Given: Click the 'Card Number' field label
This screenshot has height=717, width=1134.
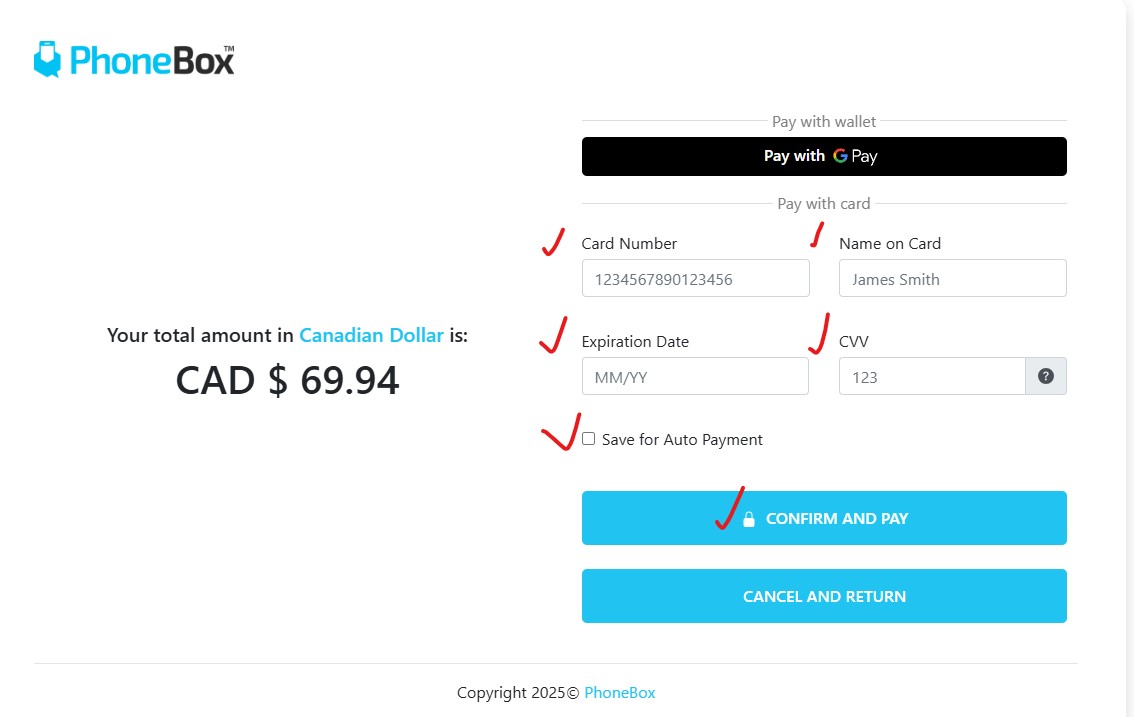Looking at the screenshot, I should click(629, 244).
